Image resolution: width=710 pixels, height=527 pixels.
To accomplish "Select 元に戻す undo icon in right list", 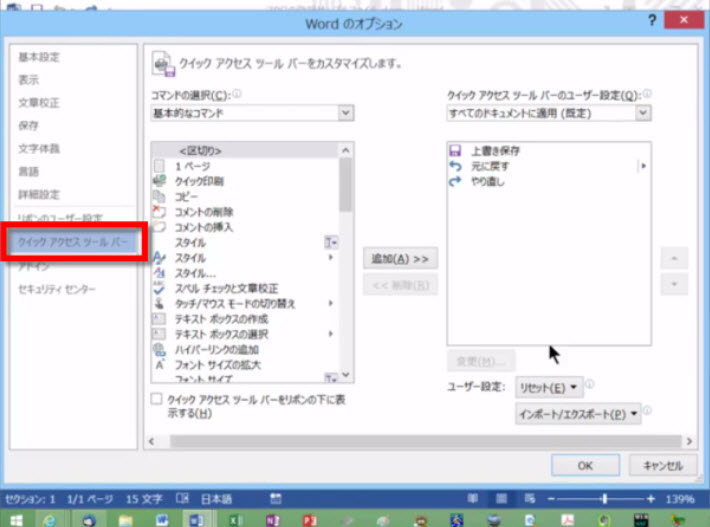I will point(456,165).
